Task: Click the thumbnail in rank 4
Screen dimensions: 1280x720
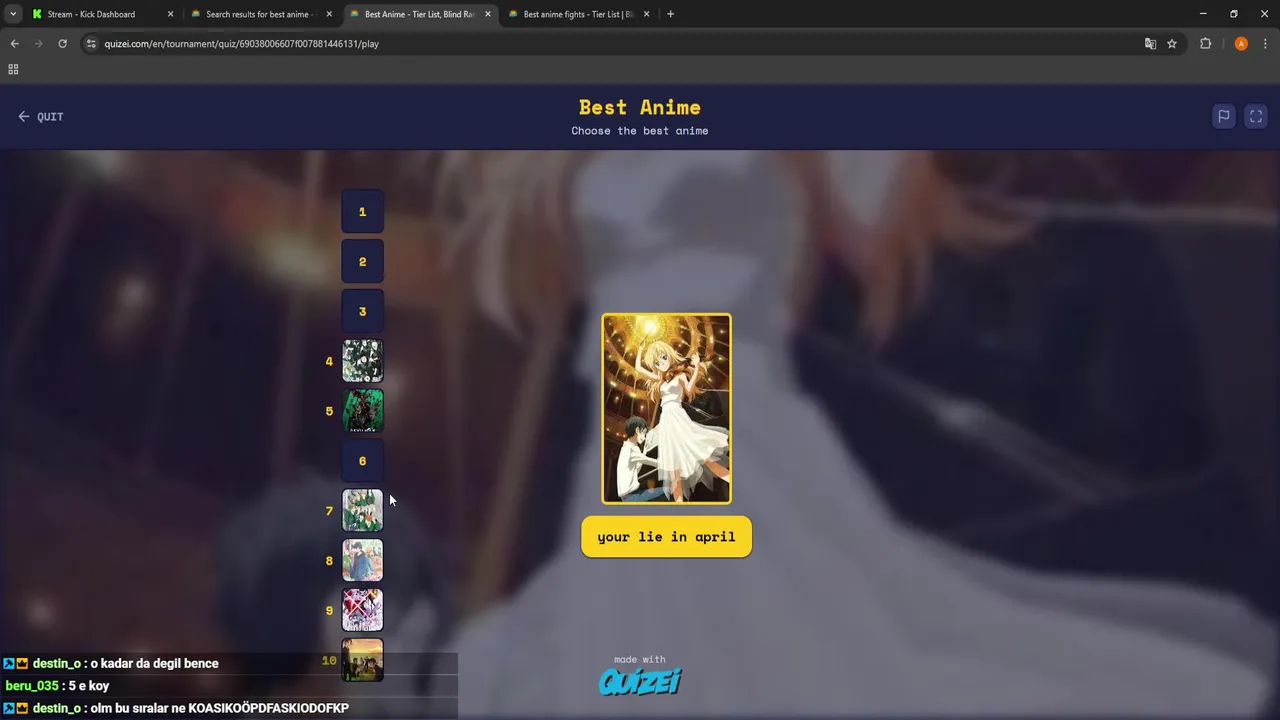Action: [x=363, y=361]
